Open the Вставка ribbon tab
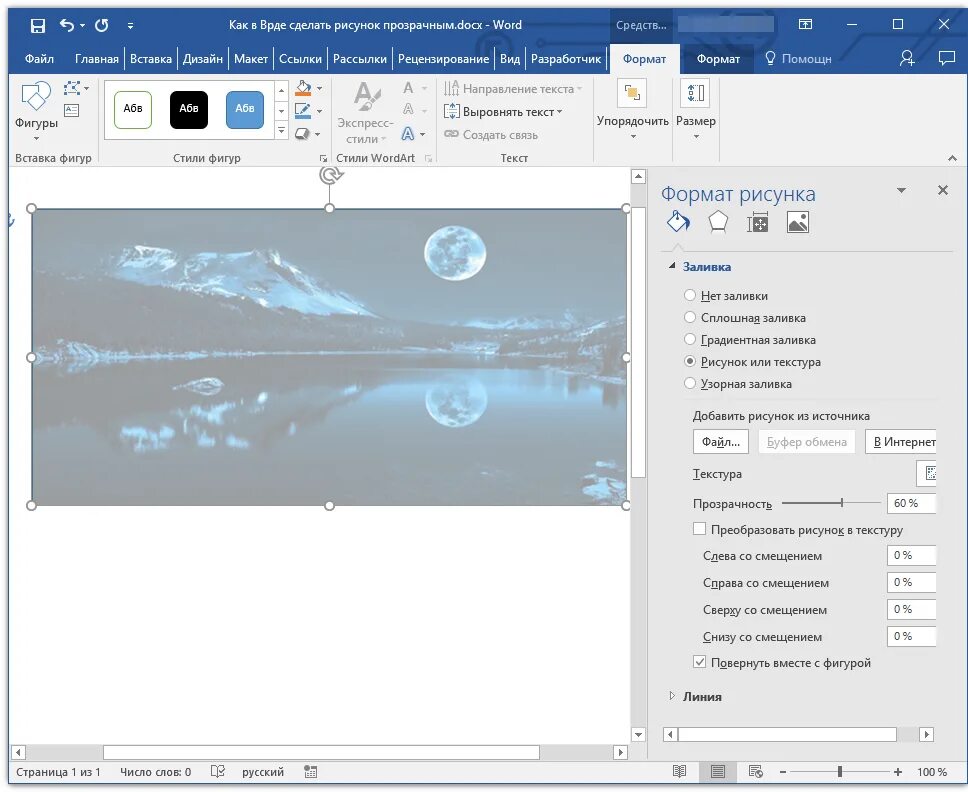 pyautogui.click(x=151, y=59)
